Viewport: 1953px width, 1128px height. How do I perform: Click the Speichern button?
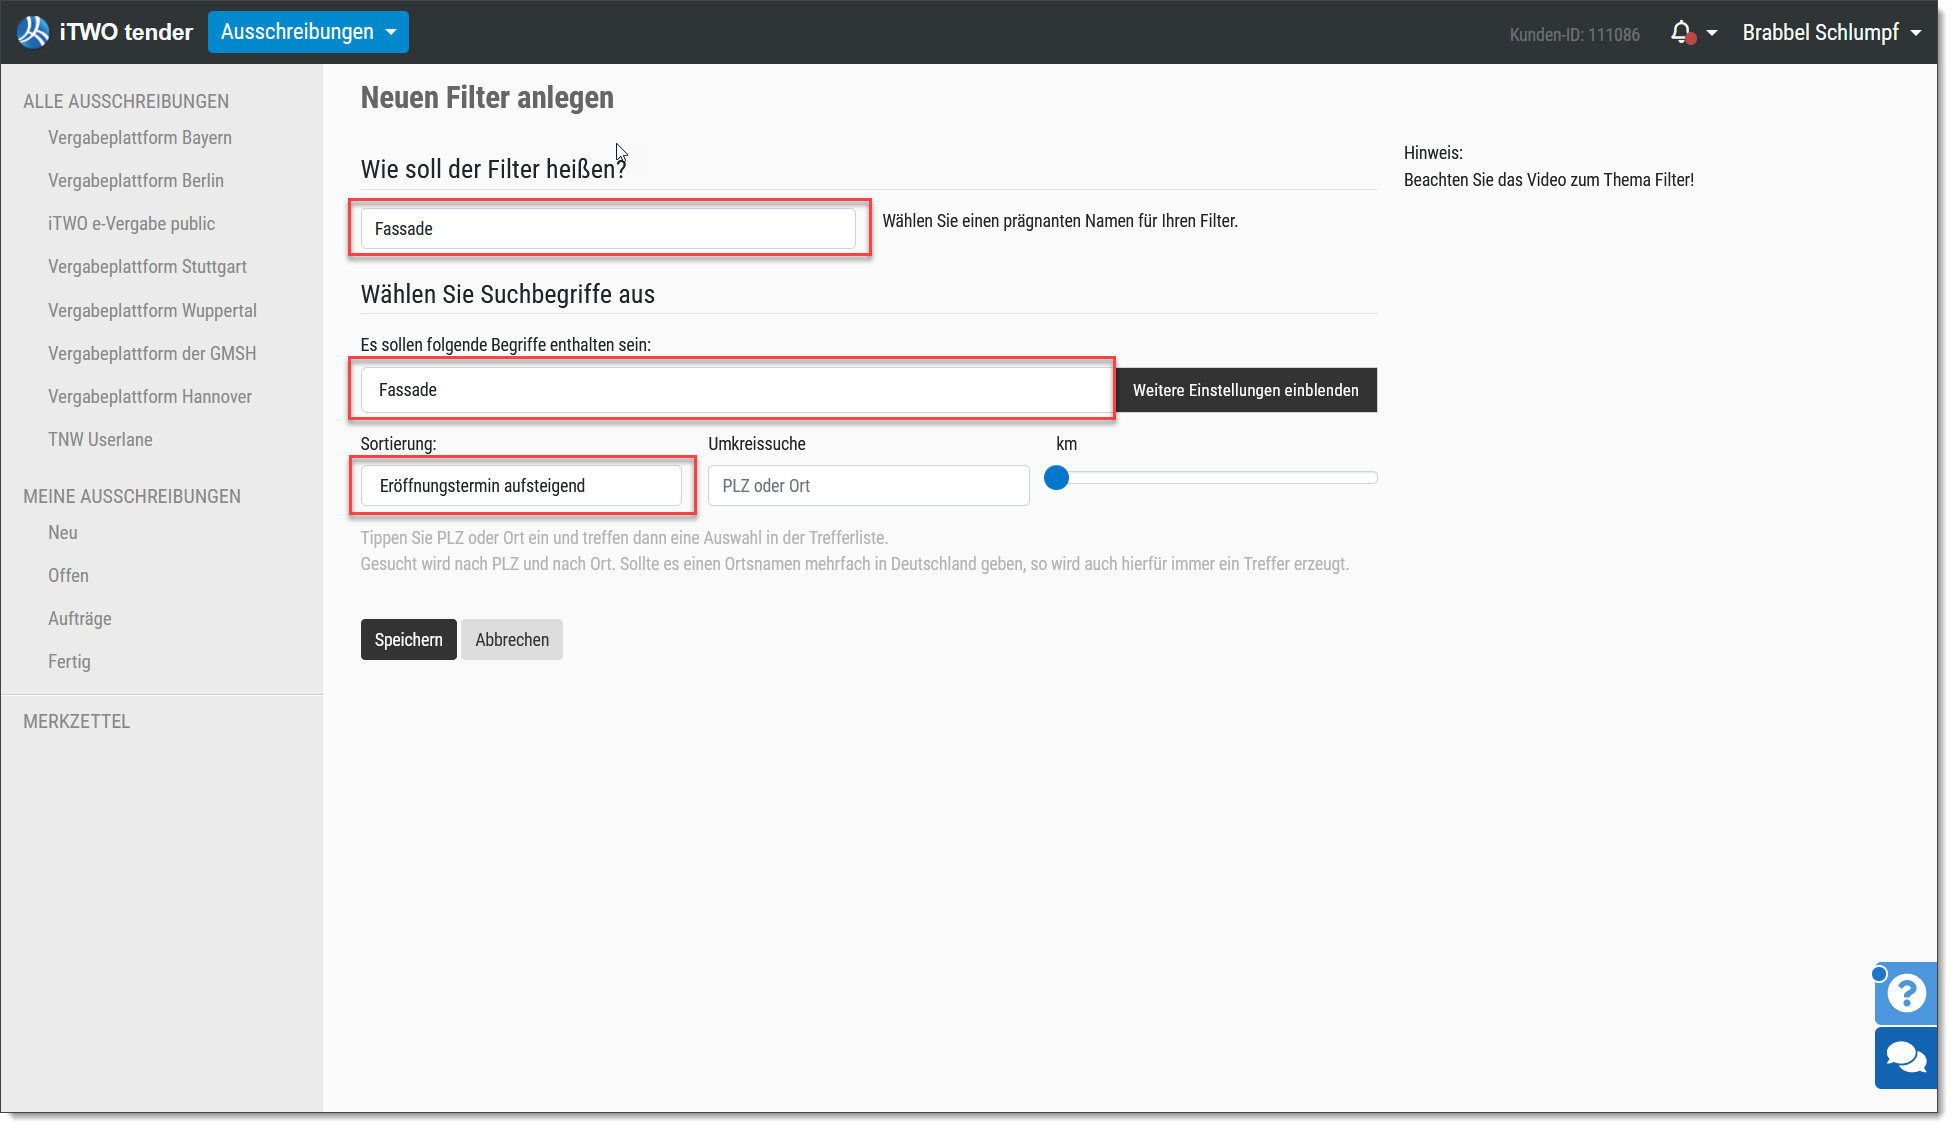tap(408, 640)
